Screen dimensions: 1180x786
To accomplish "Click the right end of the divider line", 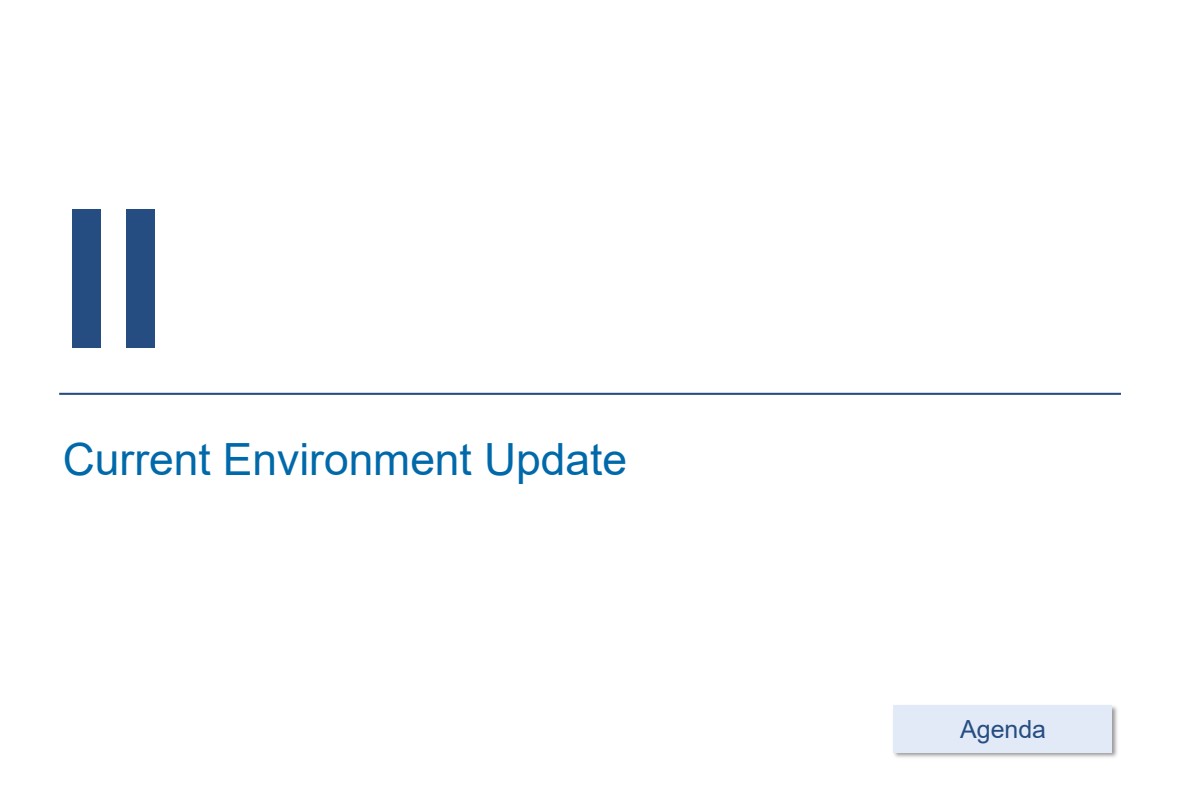I will pyautogui.click(x=1116, y=394).
